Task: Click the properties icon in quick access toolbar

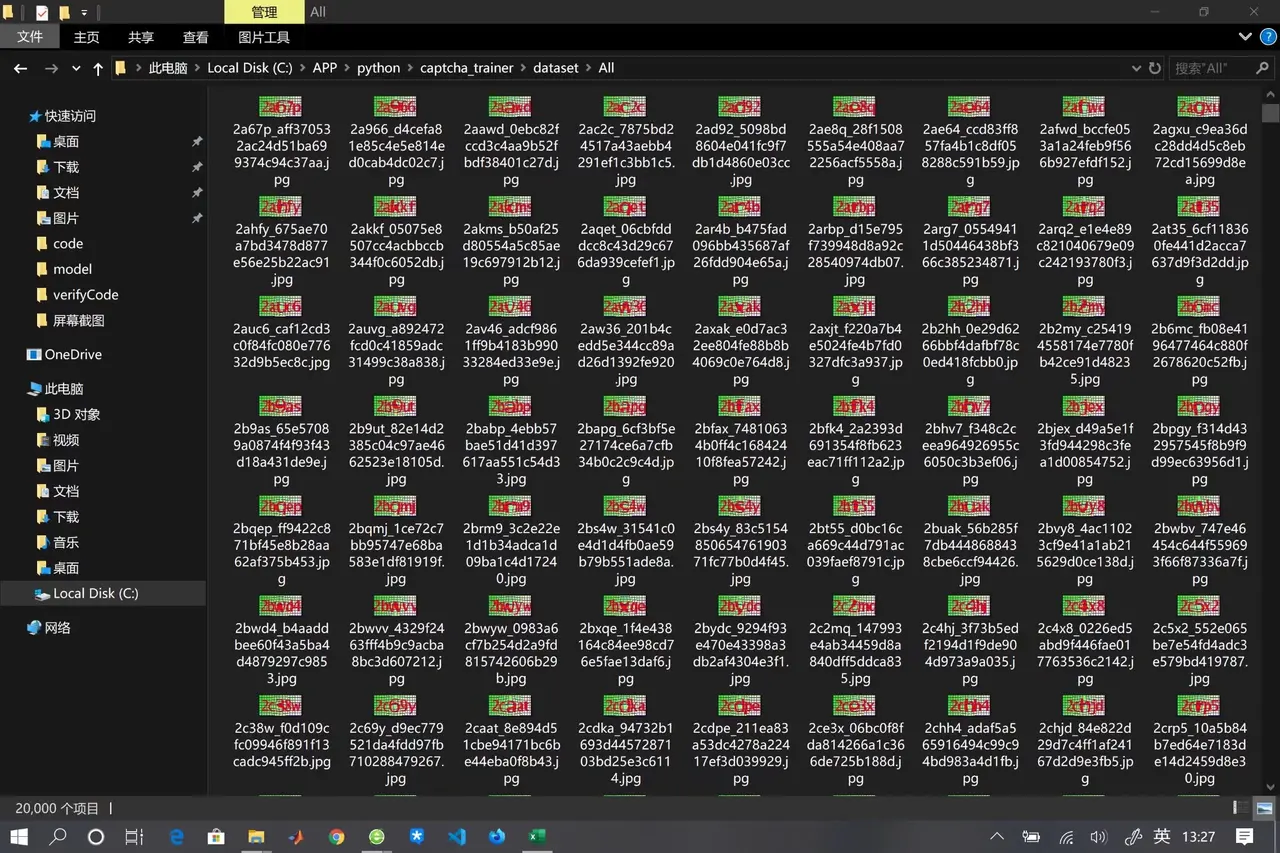Action: pos(42,13)
